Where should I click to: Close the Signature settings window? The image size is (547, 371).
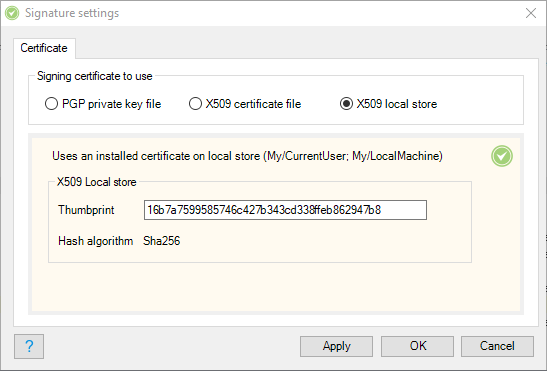pyautogui.click(x=531, y=13)
